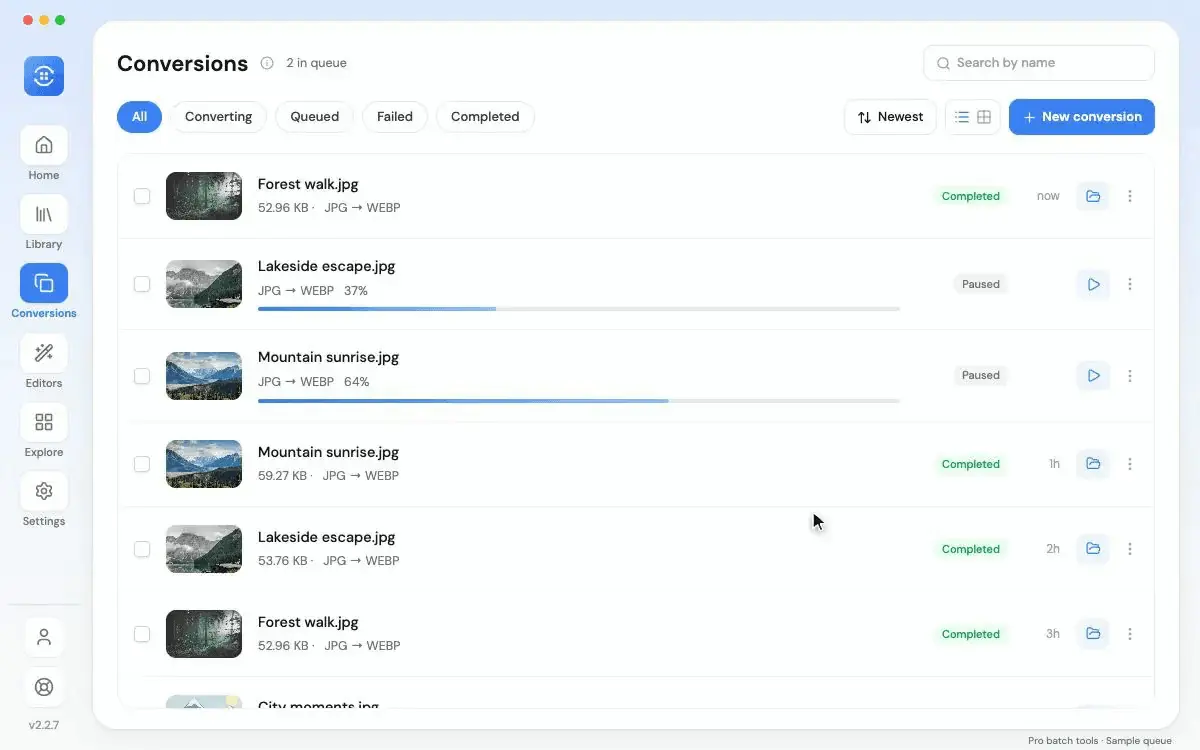Open output folder for Forest walk.jpg (3h)
The width and height of the screenshot is (1200, 750).
point(1093,634)
